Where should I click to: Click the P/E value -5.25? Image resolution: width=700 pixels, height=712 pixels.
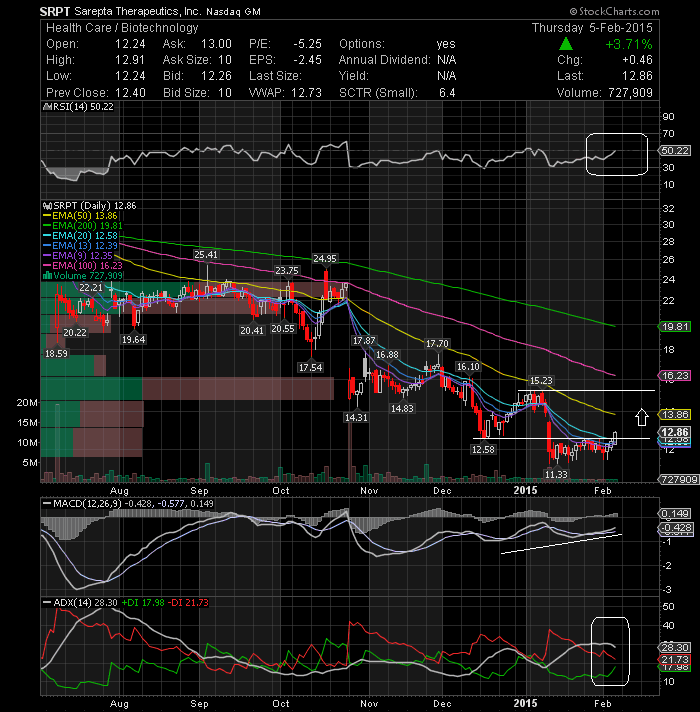pos(307,44)
